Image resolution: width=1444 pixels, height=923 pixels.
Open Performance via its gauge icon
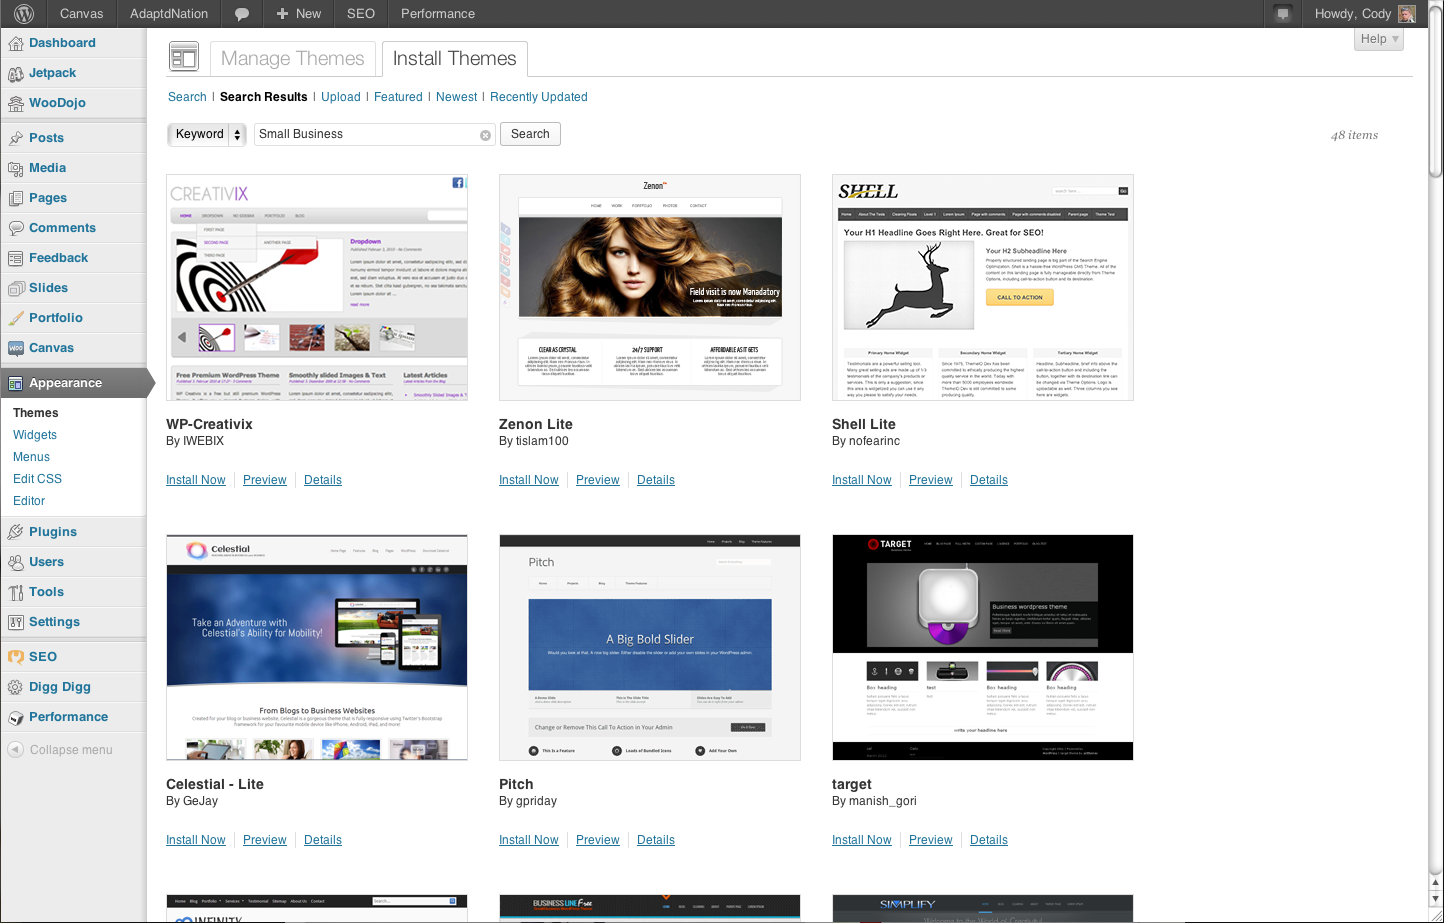coord(18,716)
